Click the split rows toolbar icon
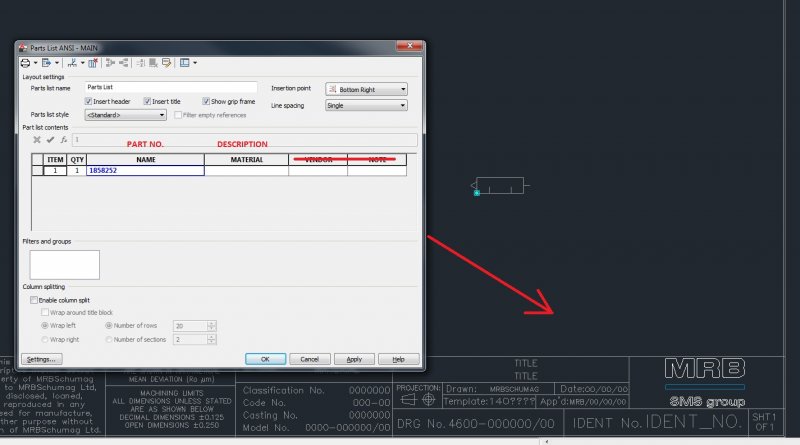 [124, 63]
